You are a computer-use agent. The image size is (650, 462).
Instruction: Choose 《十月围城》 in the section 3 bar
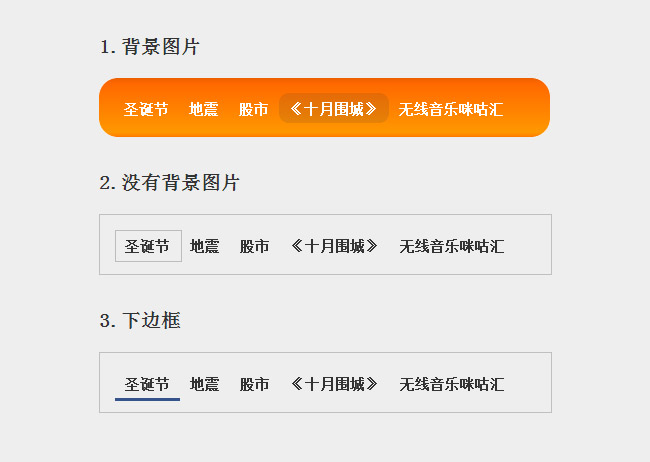[x=335, y=384]
